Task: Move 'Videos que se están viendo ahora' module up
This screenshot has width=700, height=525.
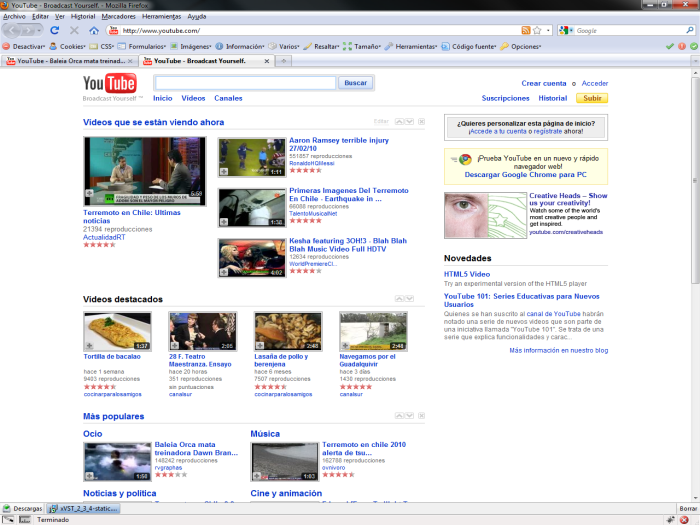Action: tap(399, 121)
